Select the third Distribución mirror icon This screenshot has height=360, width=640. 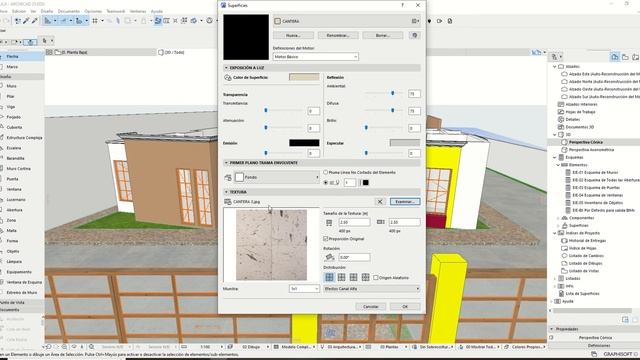coord(353,278)
